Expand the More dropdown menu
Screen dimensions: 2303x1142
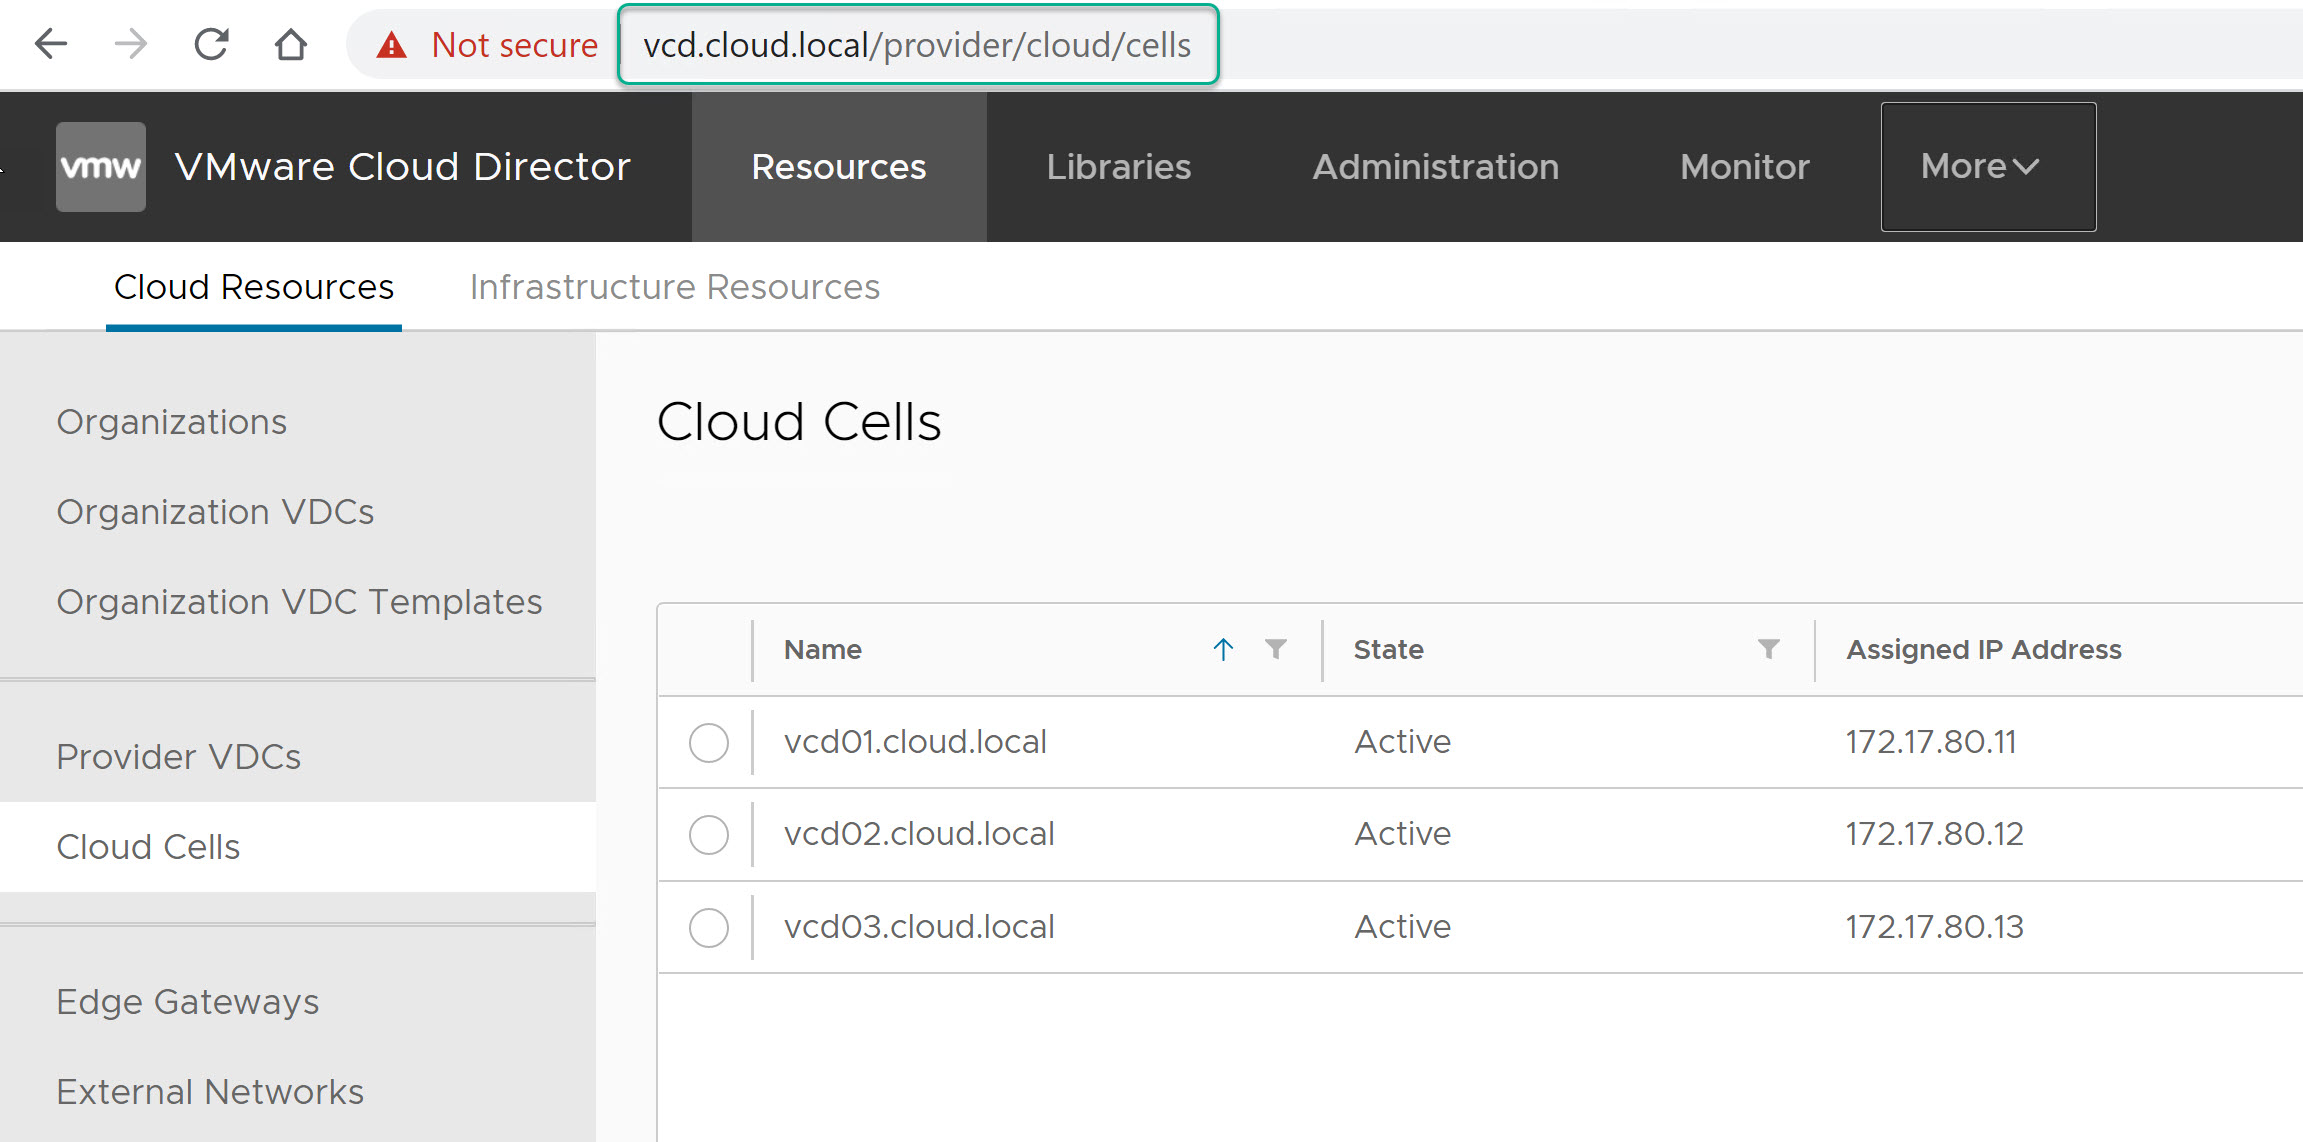tap(1987, 167)
